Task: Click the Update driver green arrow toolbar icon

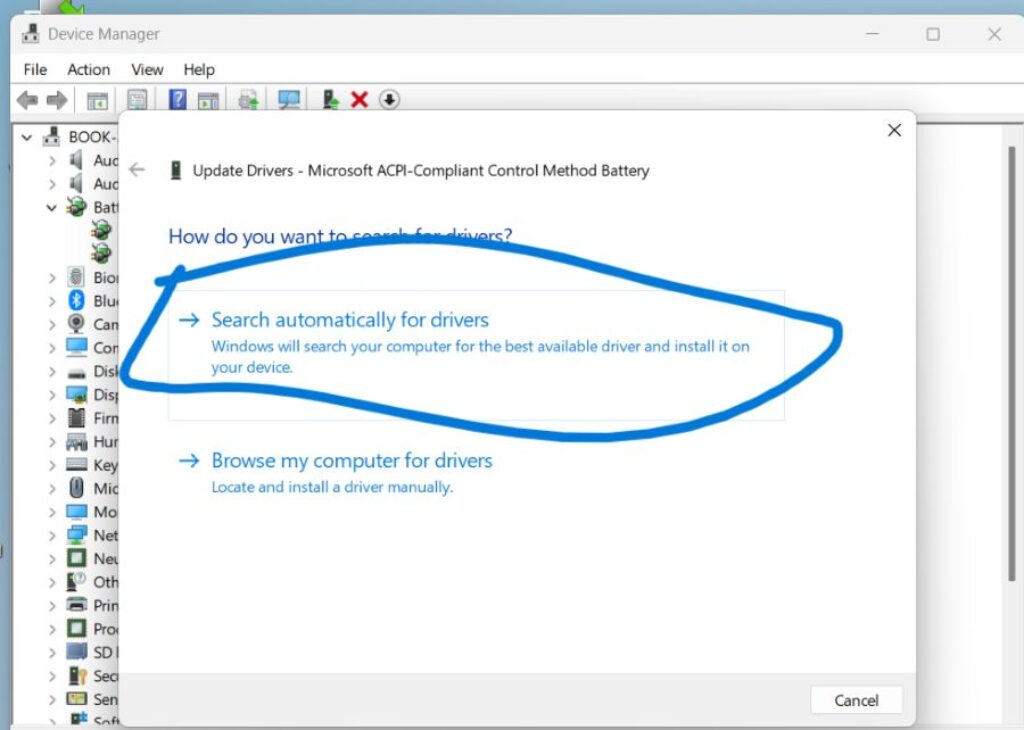Action: (330, 100)
